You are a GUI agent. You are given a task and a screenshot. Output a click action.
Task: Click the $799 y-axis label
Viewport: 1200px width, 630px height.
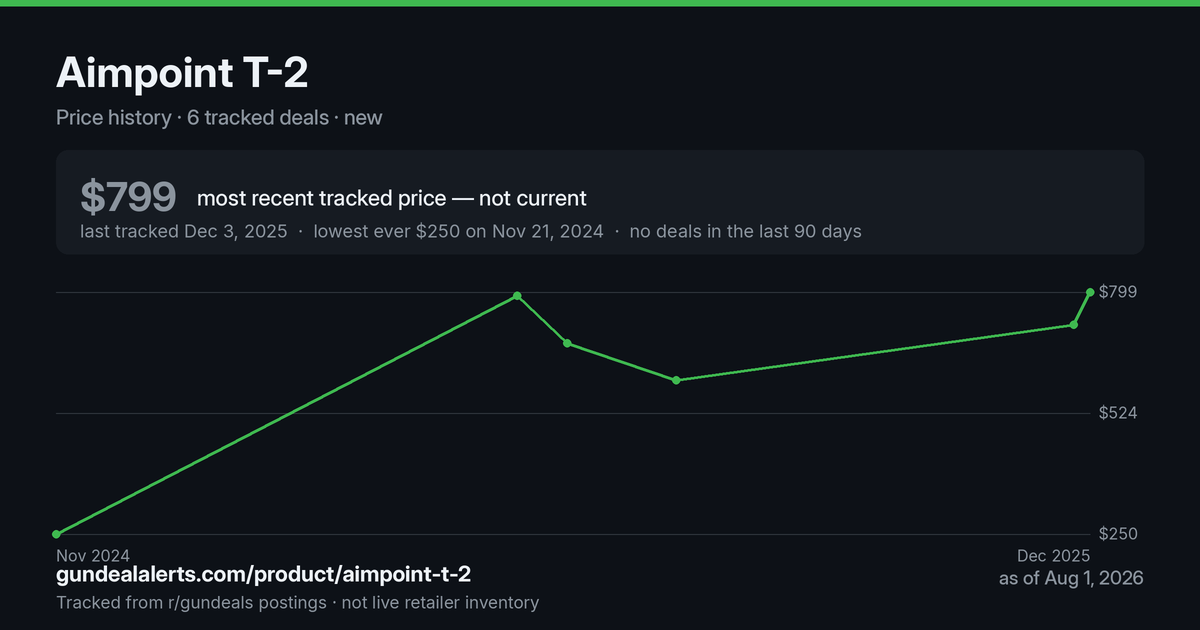[1118, 292]
